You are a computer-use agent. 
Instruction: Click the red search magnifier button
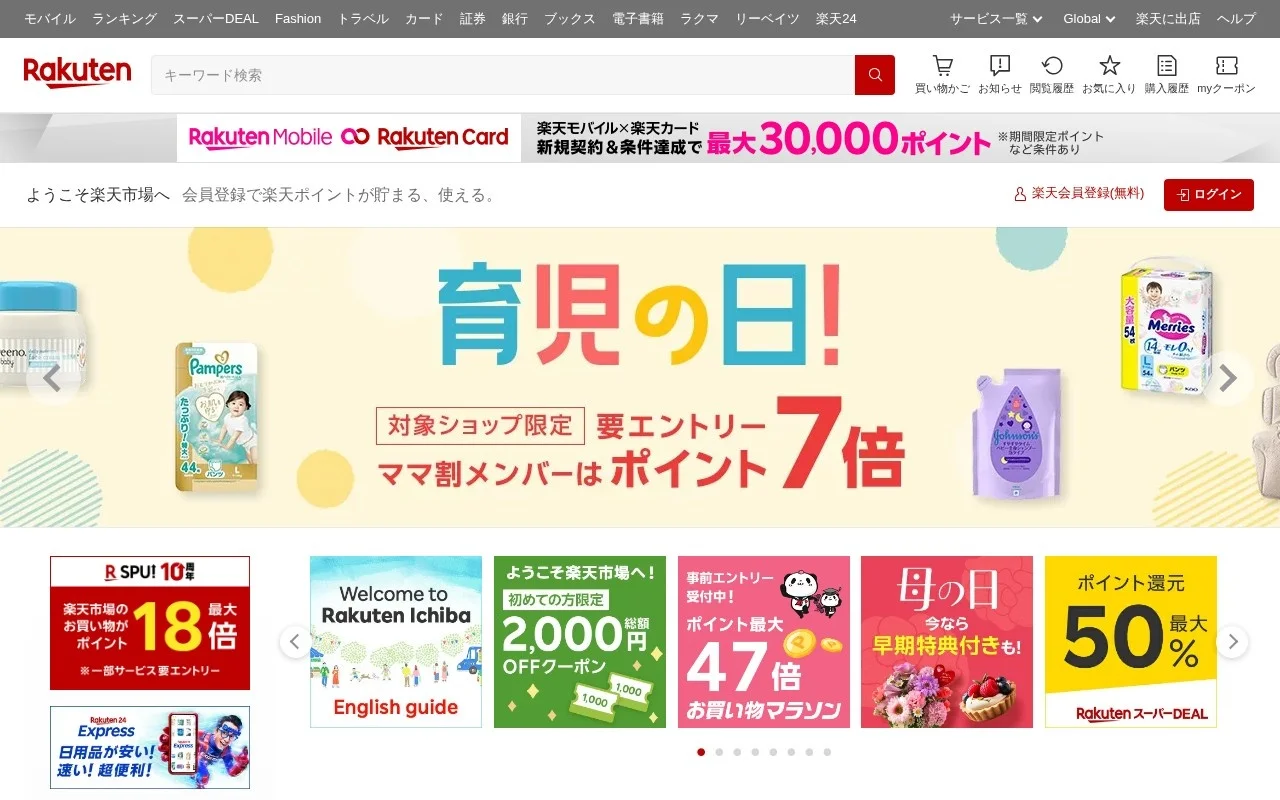point(875,75)
